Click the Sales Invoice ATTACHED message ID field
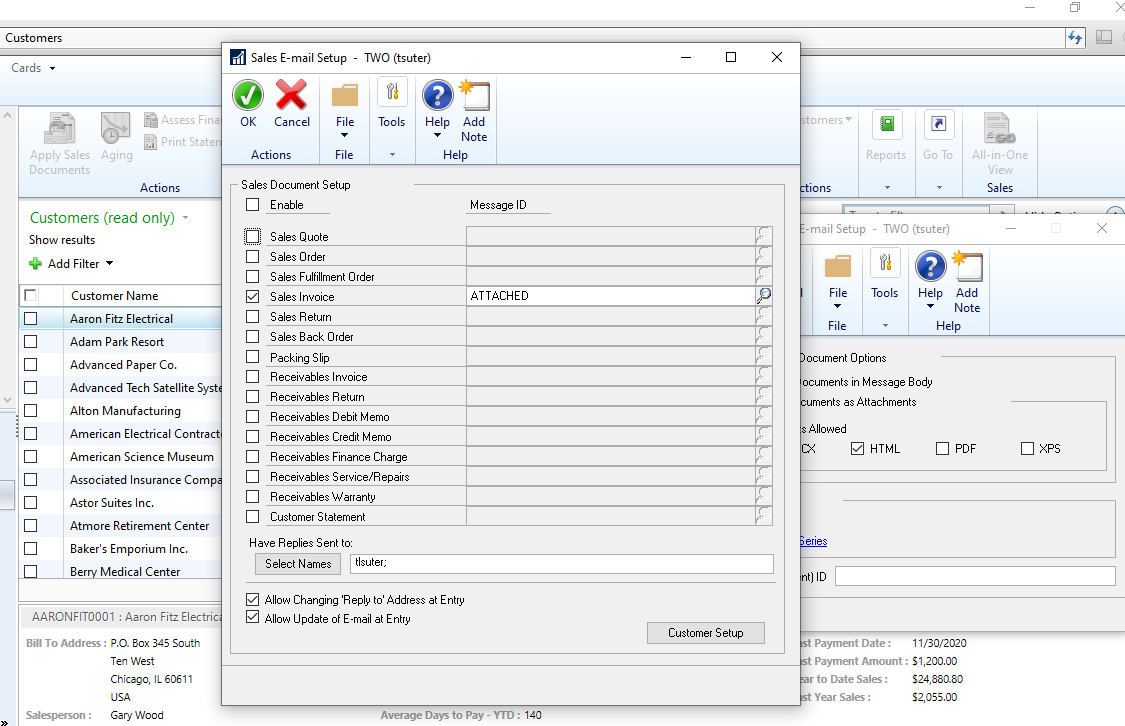Image resolution: width=1125 pixels, height=726 pixels. [x=611, y=296]
